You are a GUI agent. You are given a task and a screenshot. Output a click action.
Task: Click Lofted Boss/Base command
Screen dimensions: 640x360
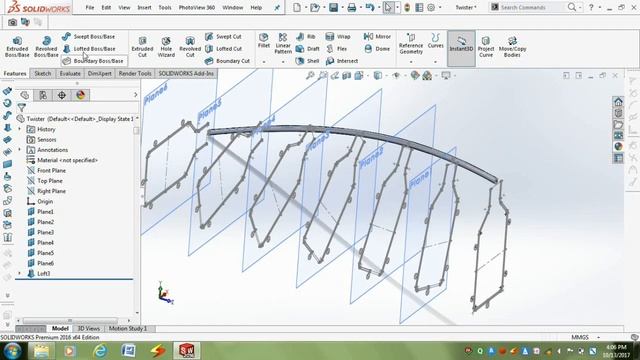tap(89, 49)
